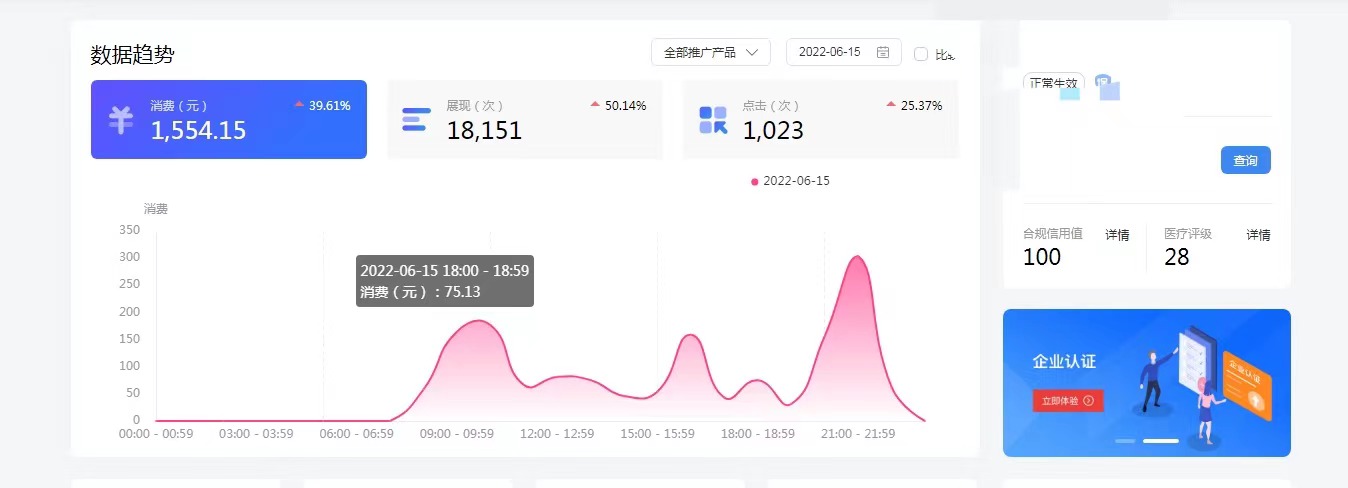
Task: Click the 15:00 - 15:59 axis label
Action: (657, 434)
